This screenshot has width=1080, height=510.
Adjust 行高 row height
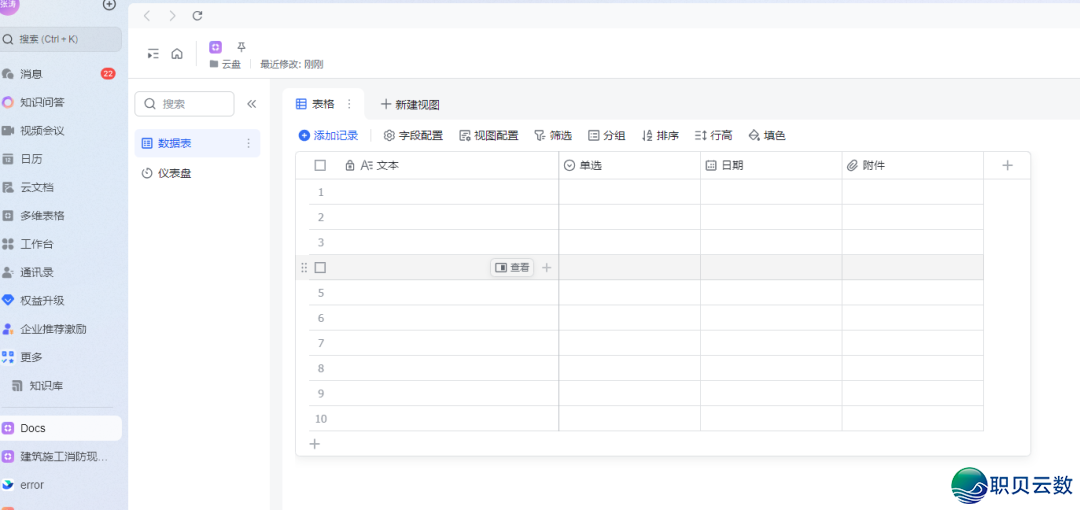(714, 136)
